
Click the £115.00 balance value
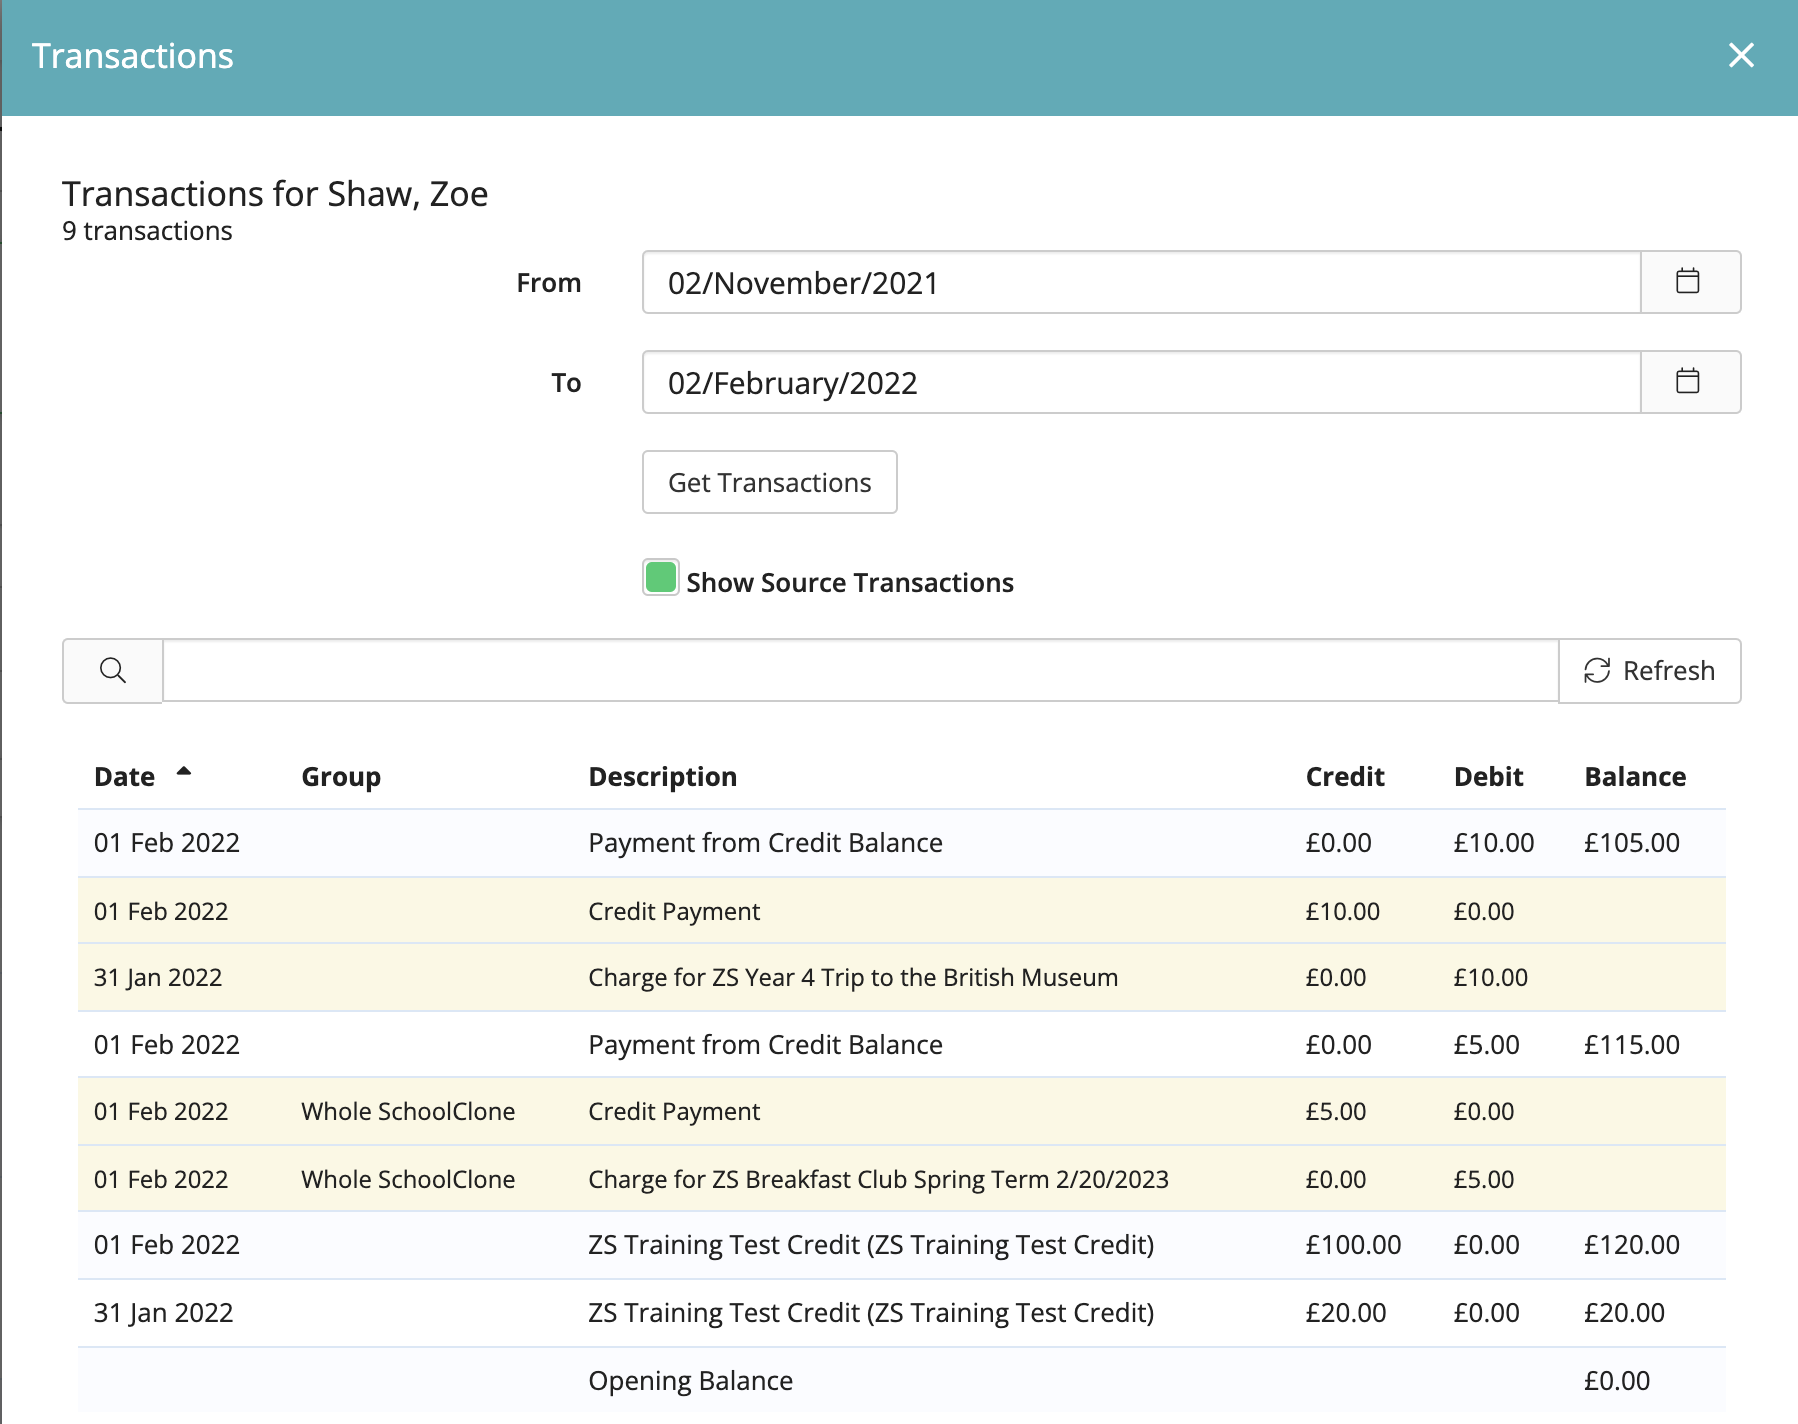click(1632, 1045)
